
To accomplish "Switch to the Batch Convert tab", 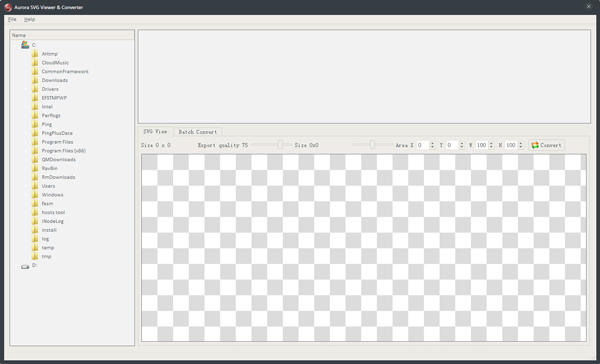I will pos(198,132).
